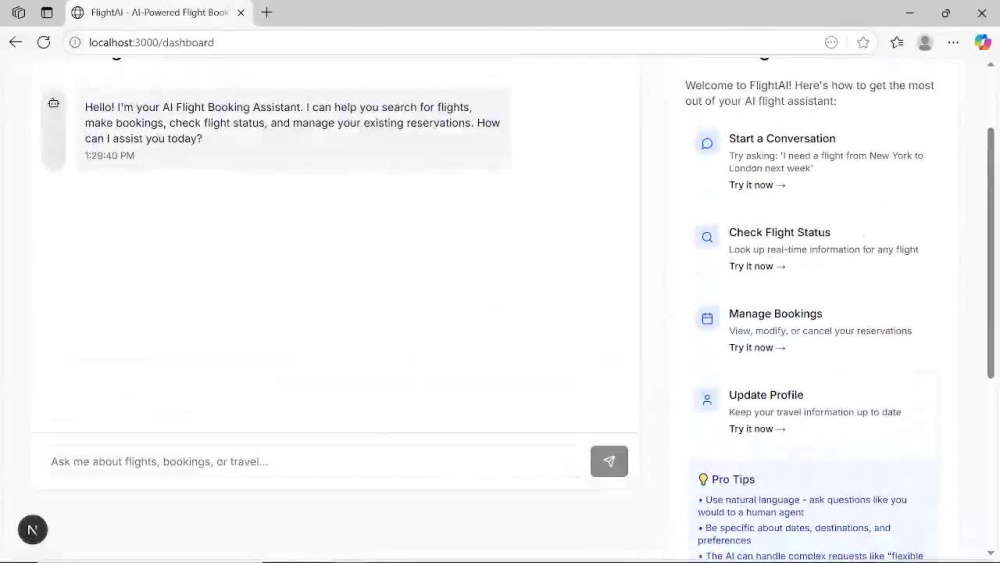Click 'Keep your travel information up to date' text
The width and height of the screenshot is (1000, 563).
[815, 413]
